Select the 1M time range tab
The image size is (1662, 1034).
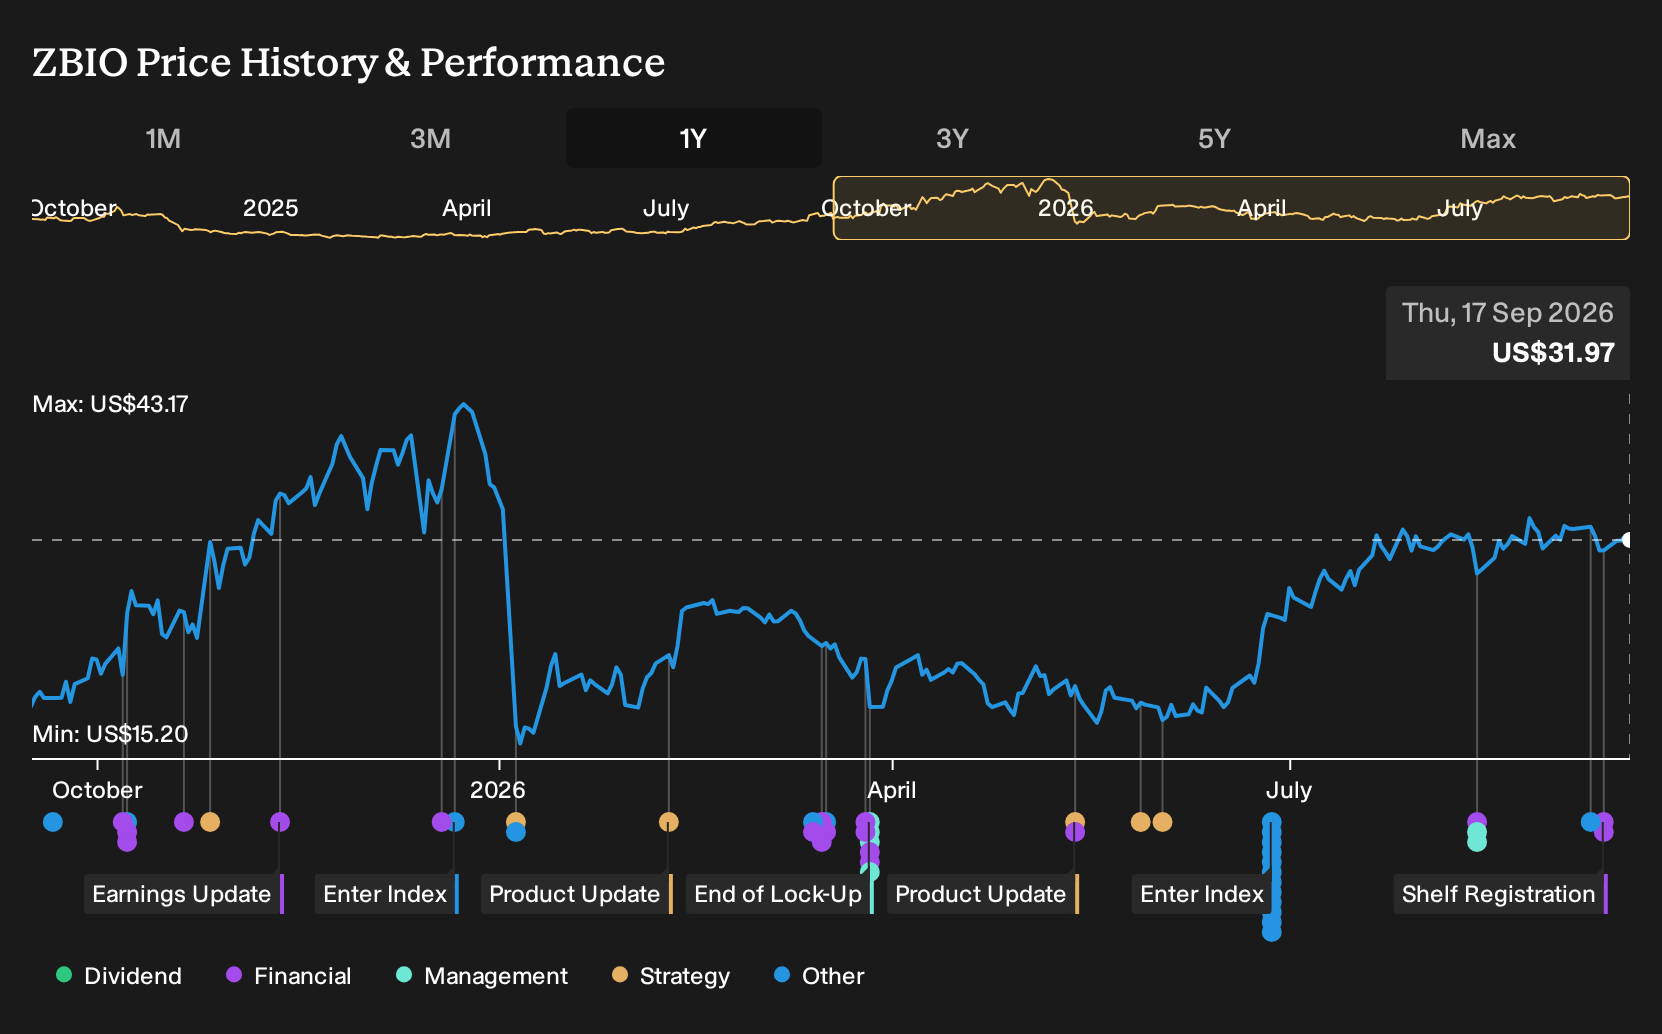(163, 138)
